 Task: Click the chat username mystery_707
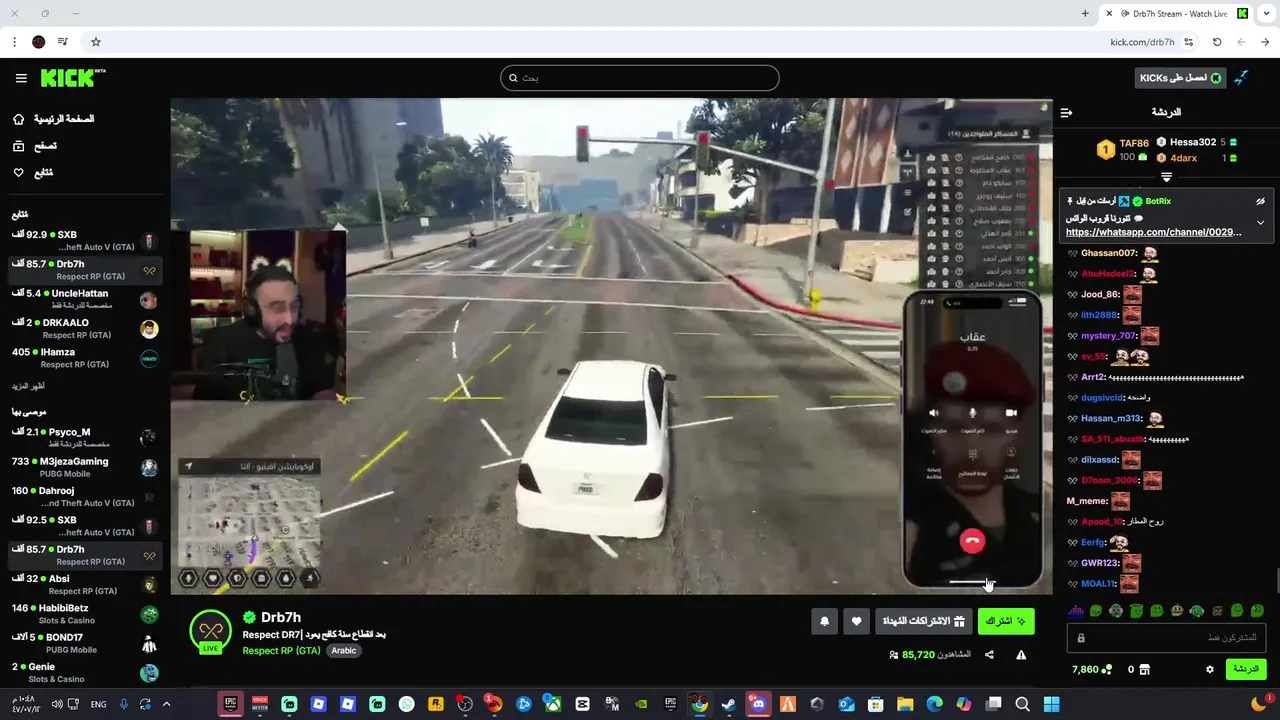click(1108, 336)
